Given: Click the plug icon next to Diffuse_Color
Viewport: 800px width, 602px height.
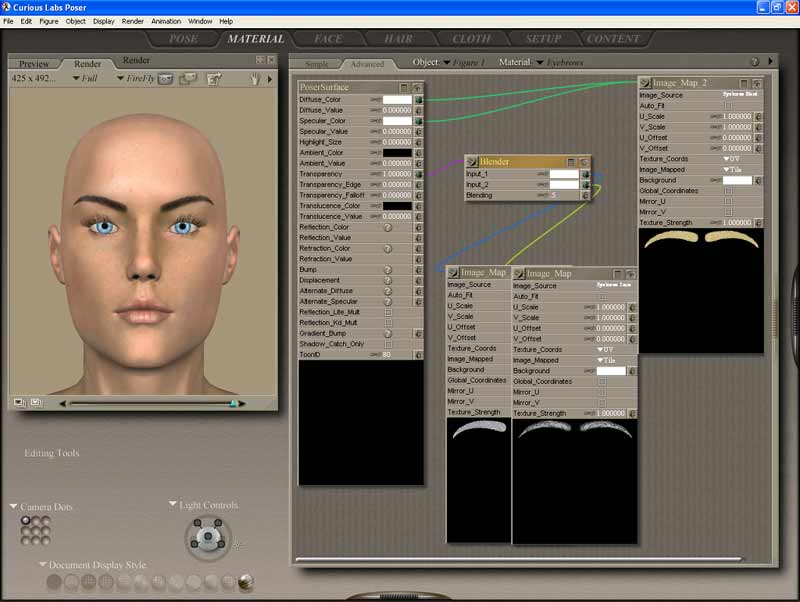Looking at the screenshot, I should tap(418, 100).
